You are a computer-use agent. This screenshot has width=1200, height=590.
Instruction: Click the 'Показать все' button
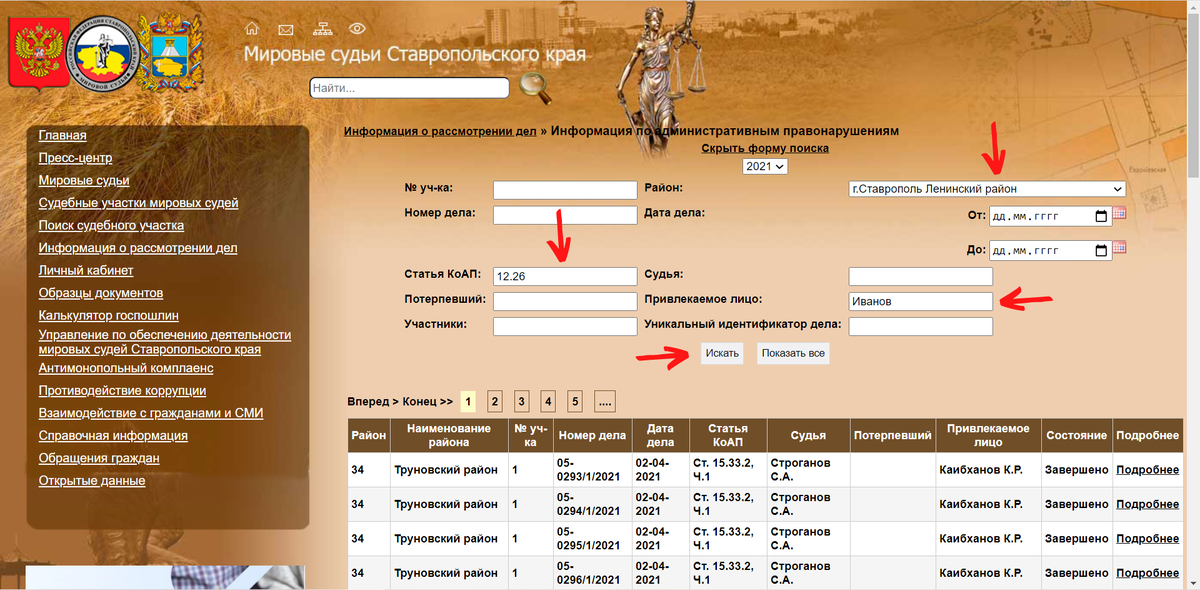pos(793,354)
